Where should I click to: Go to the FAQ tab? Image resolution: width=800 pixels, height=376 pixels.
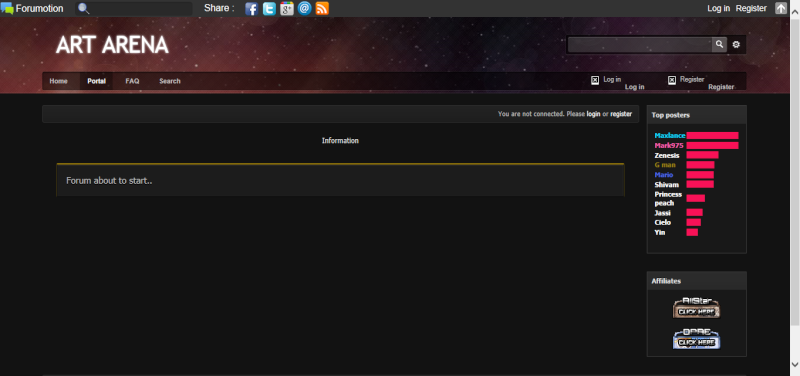pos(132,81)
